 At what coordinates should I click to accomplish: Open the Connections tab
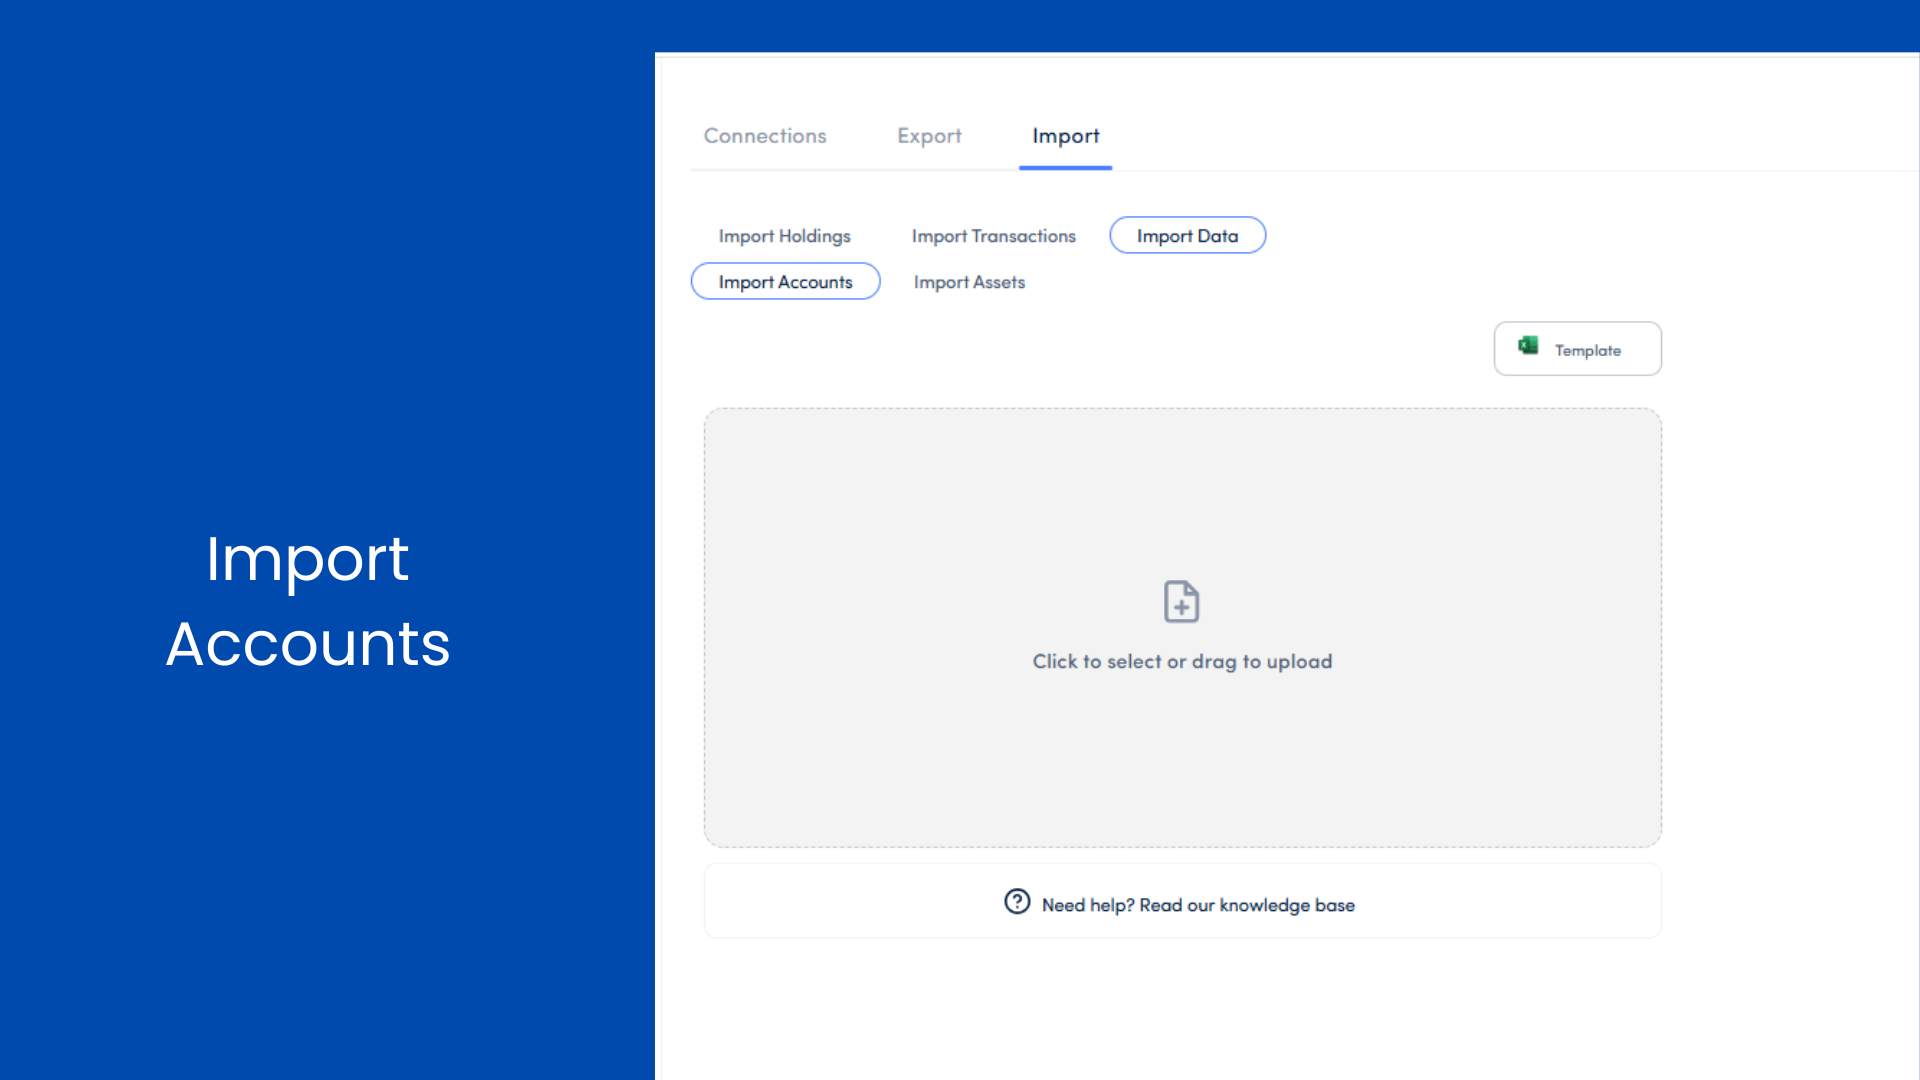[x=765, y=136]
